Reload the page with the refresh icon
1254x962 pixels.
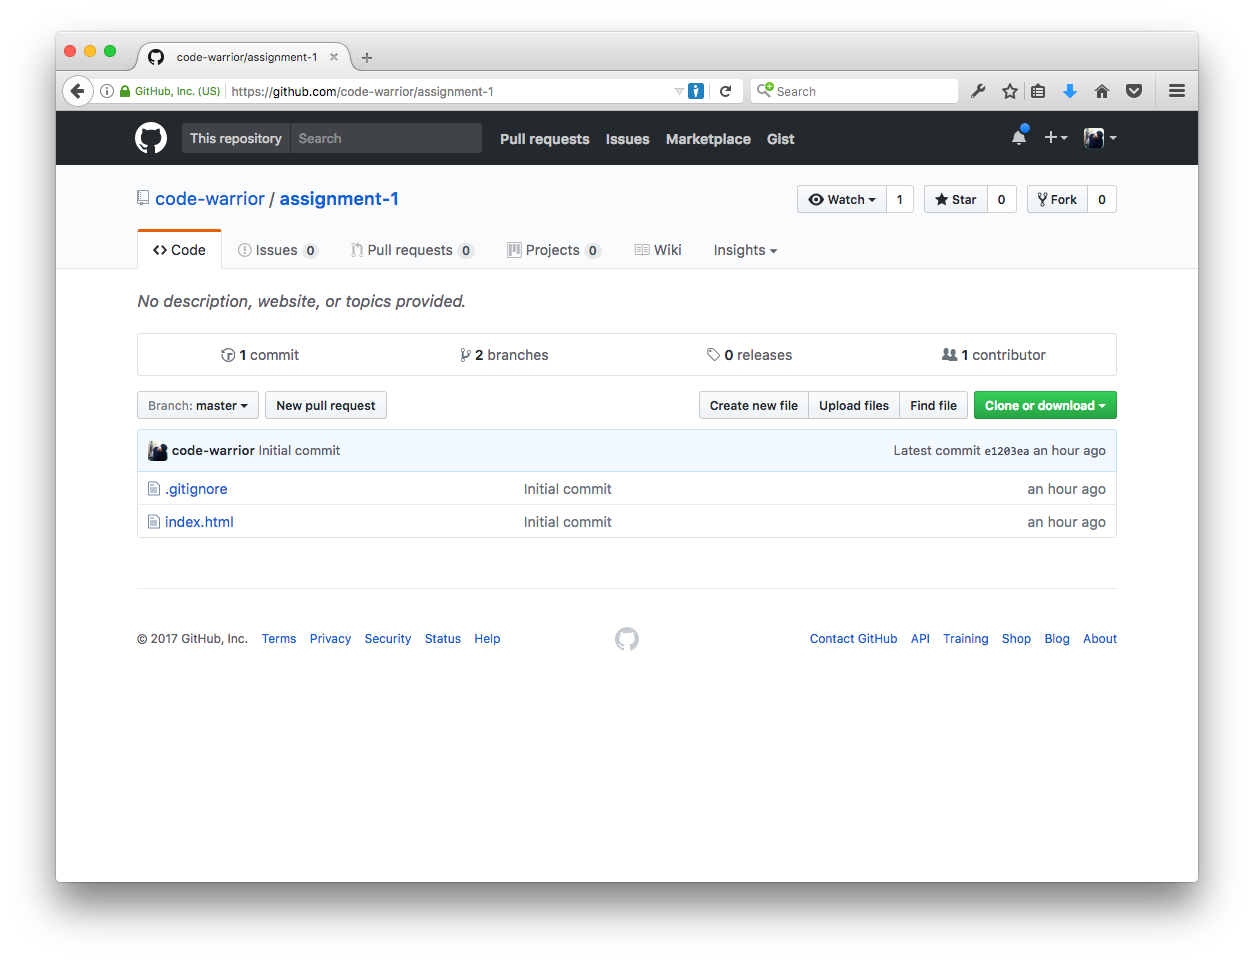pos(726,91)
